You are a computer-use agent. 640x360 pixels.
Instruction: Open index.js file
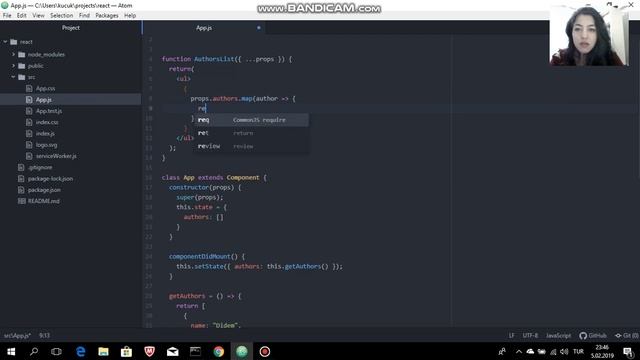point(45,133)
